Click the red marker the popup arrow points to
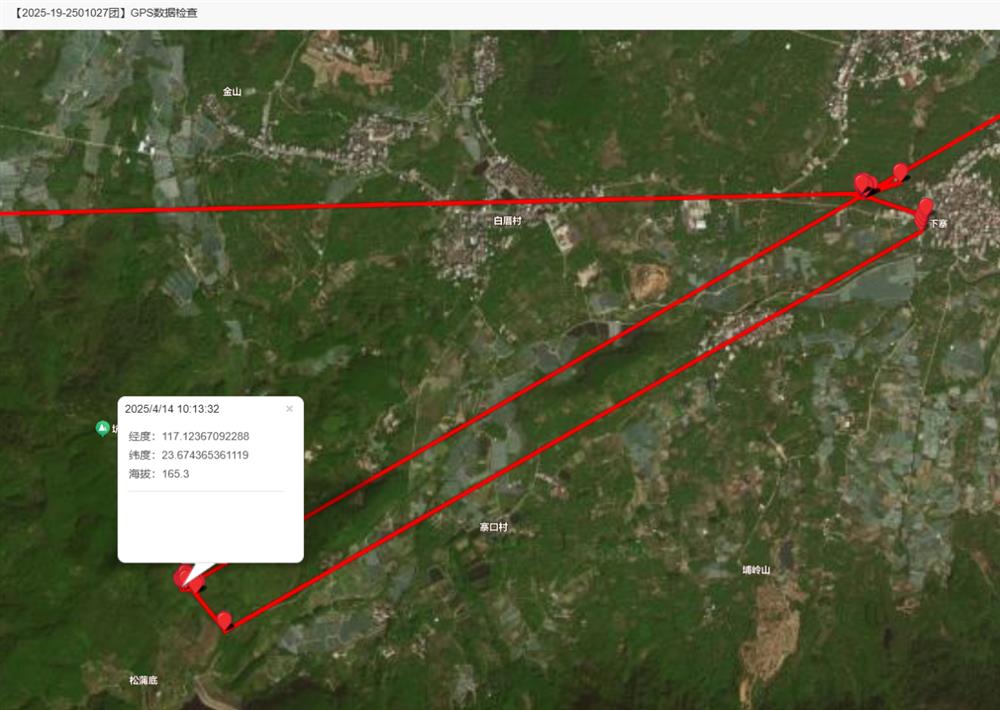 (x=184, y=577)
